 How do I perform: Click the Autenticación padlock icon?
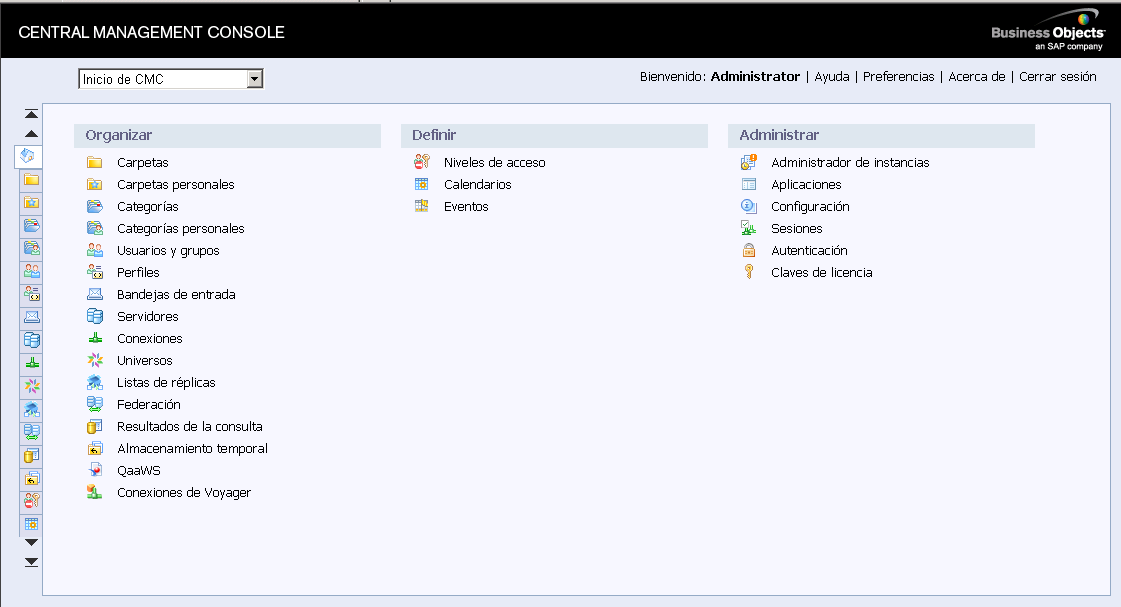pos(749,251)
